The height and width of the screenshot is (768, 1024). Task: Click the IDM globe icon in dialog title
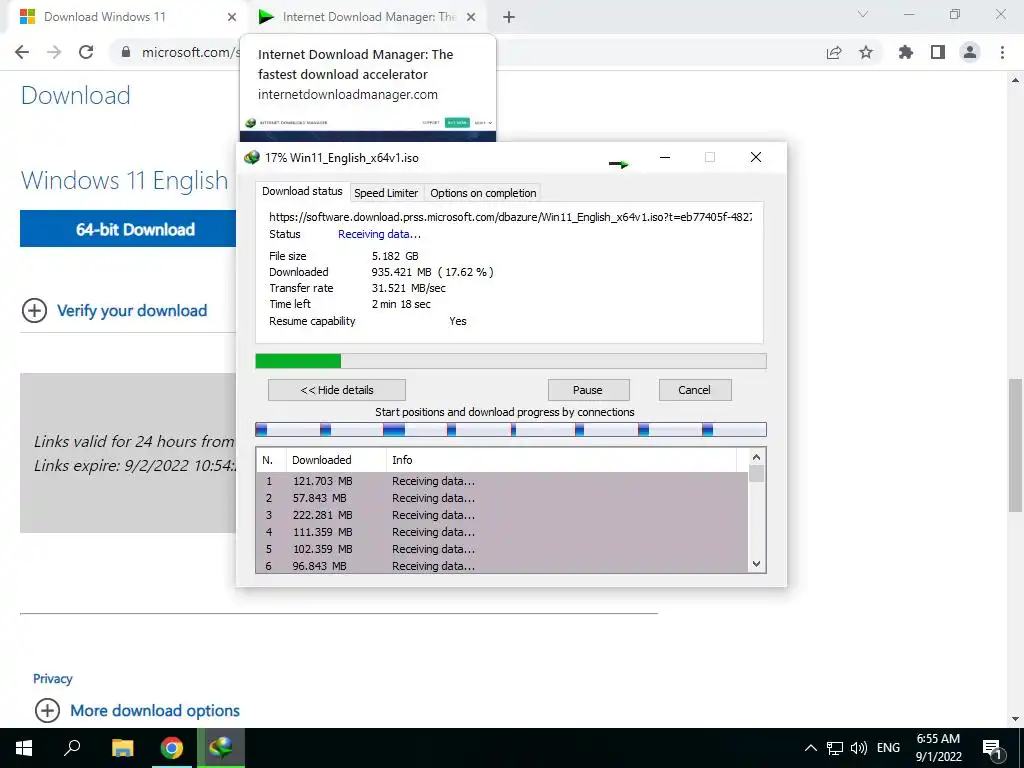251,157
